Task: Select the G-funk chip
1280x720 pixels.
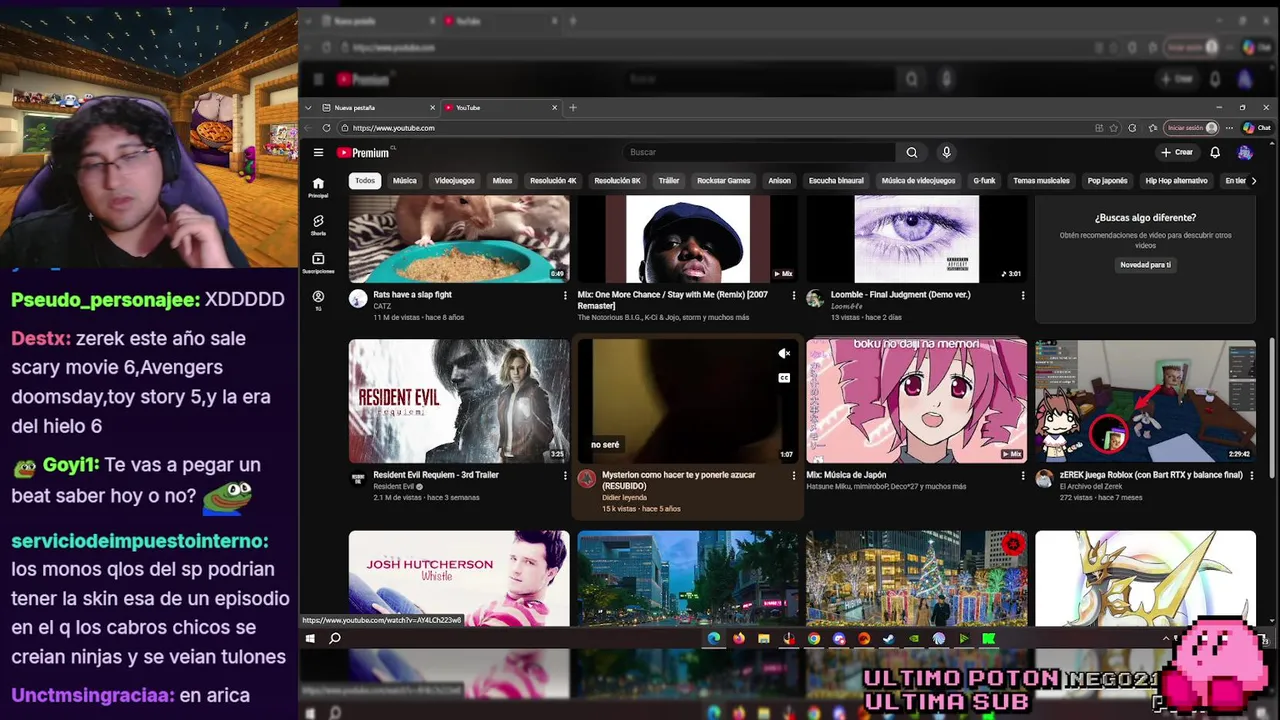Action: coord(984,181)
